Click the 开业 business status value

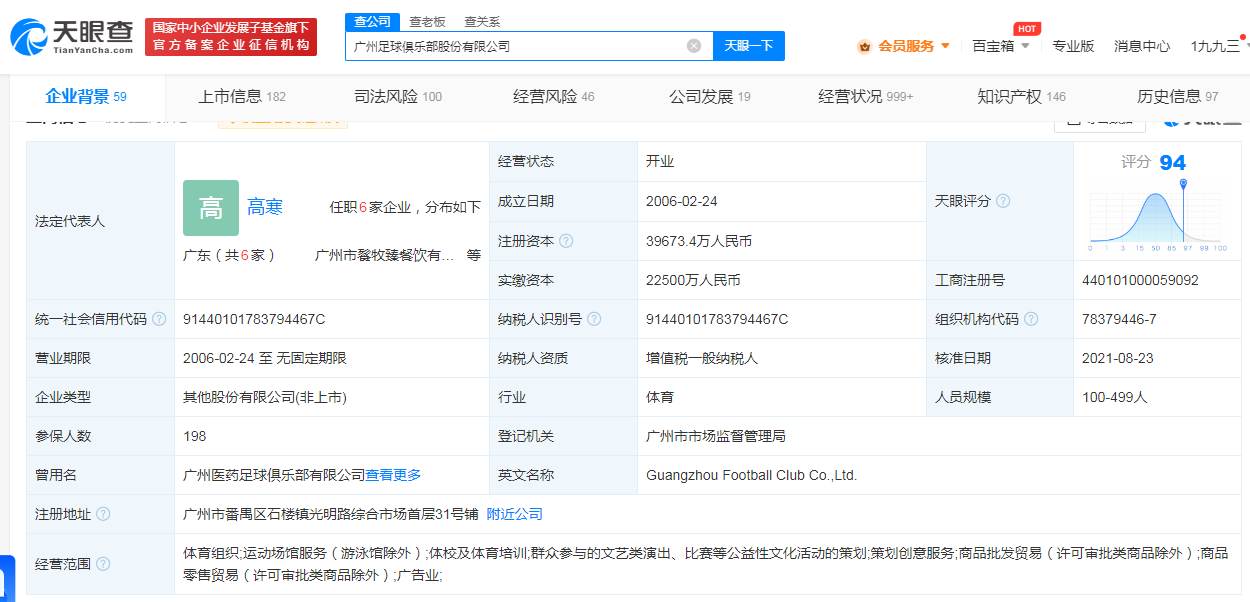tap(660, 161)
